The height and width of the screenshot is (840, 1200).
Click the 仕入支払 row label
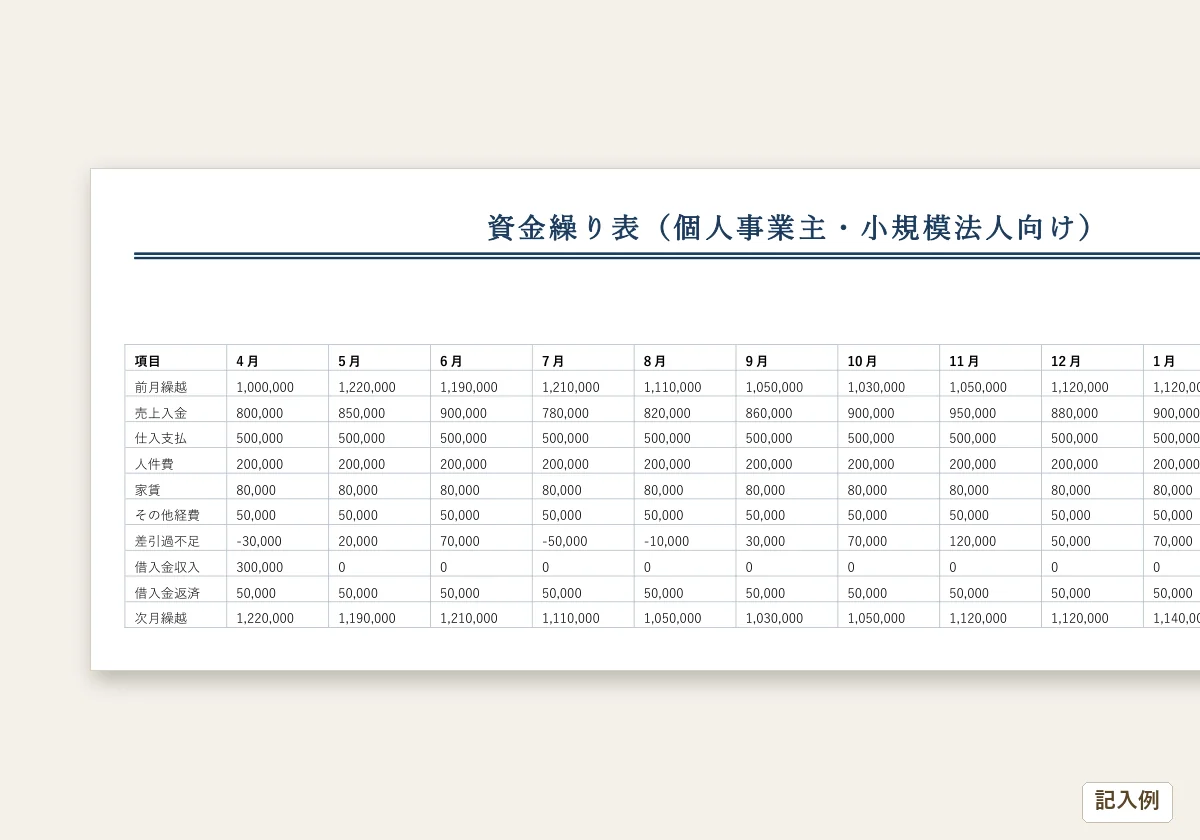pyautogui.click(x=176, y=436)
